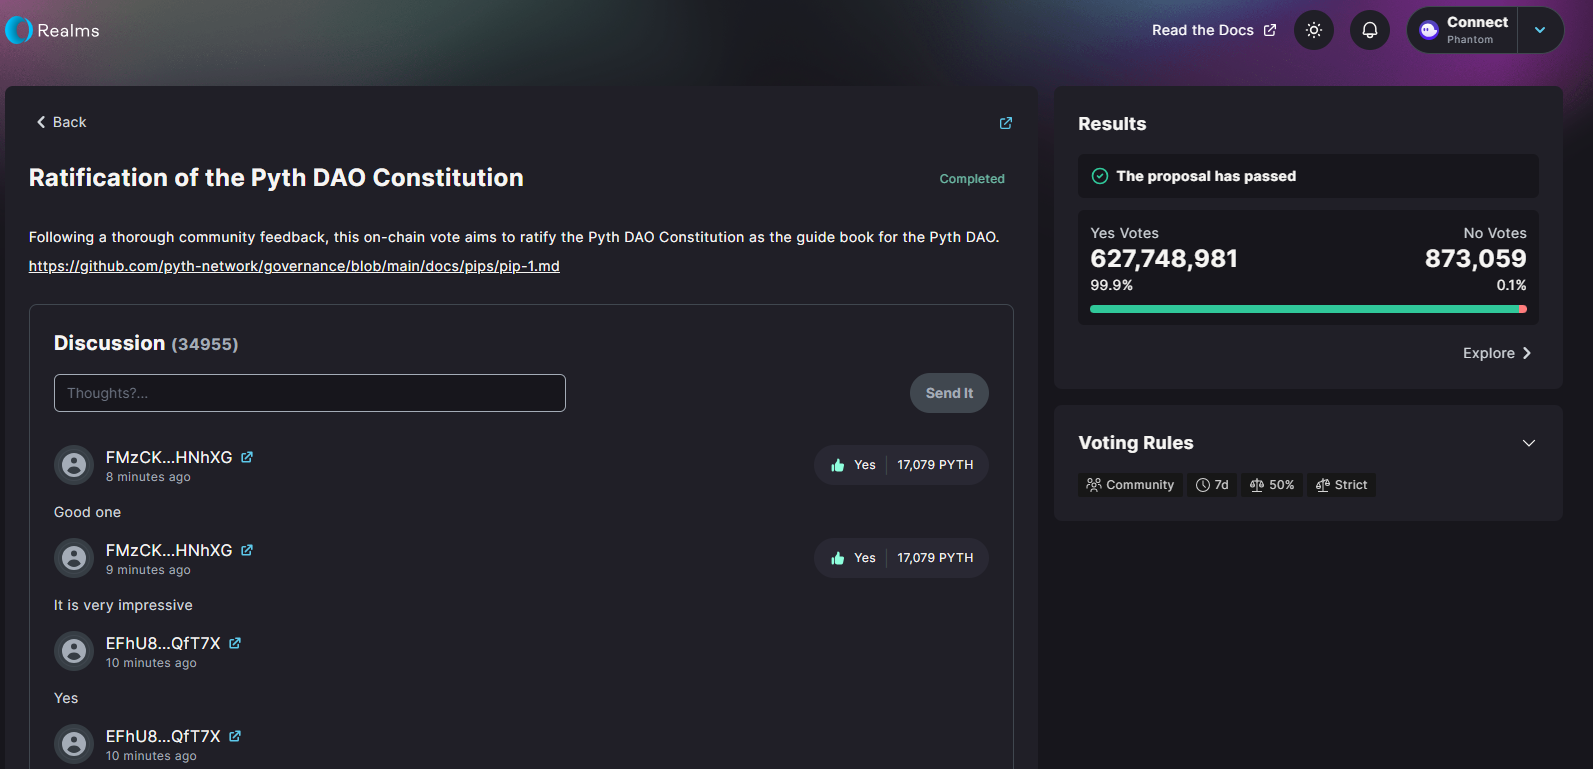Image resolution: width=1593 pixels, height=769 pixels.
Task: Open proposal in explorer via top-right external icon
Action: [x=1006, y=123]
